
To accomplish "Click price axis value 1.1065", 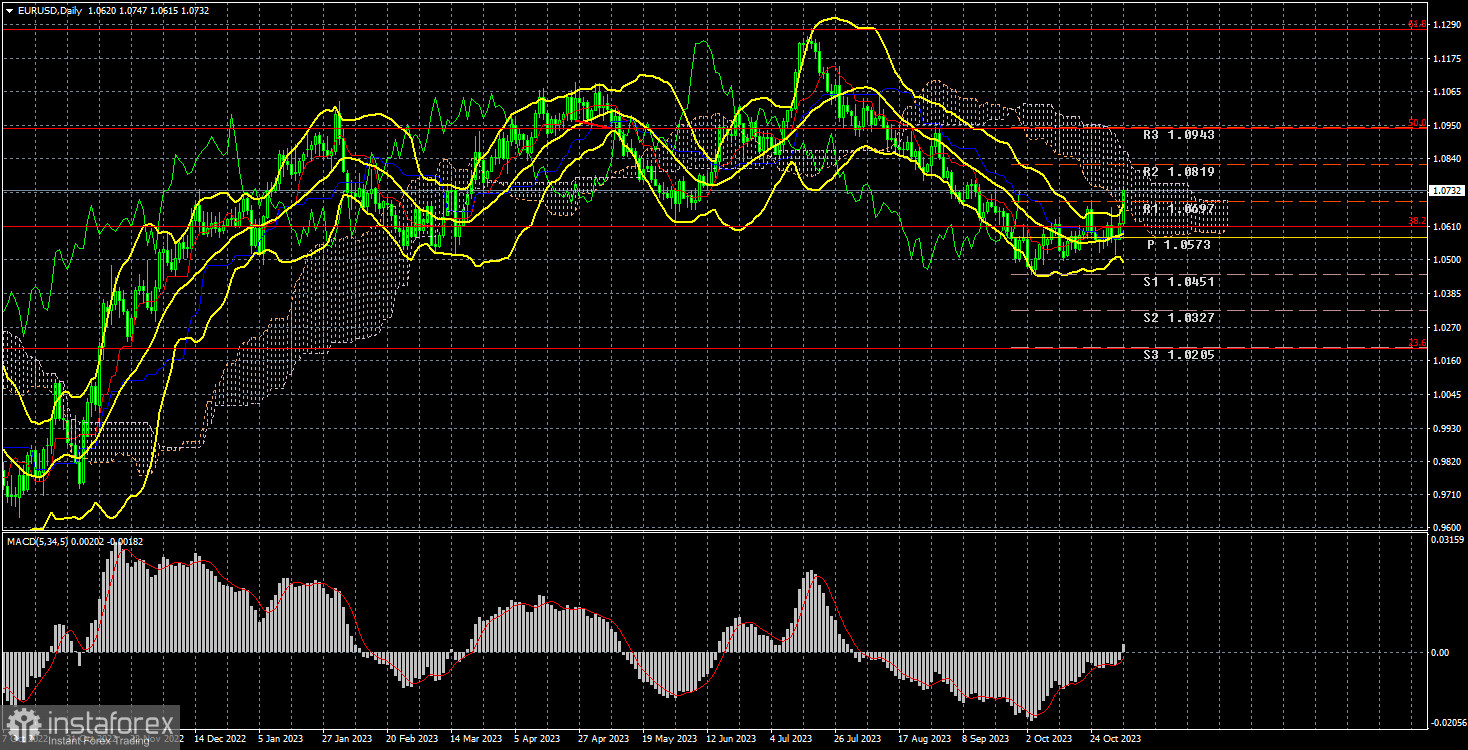I will point(1446,91).
